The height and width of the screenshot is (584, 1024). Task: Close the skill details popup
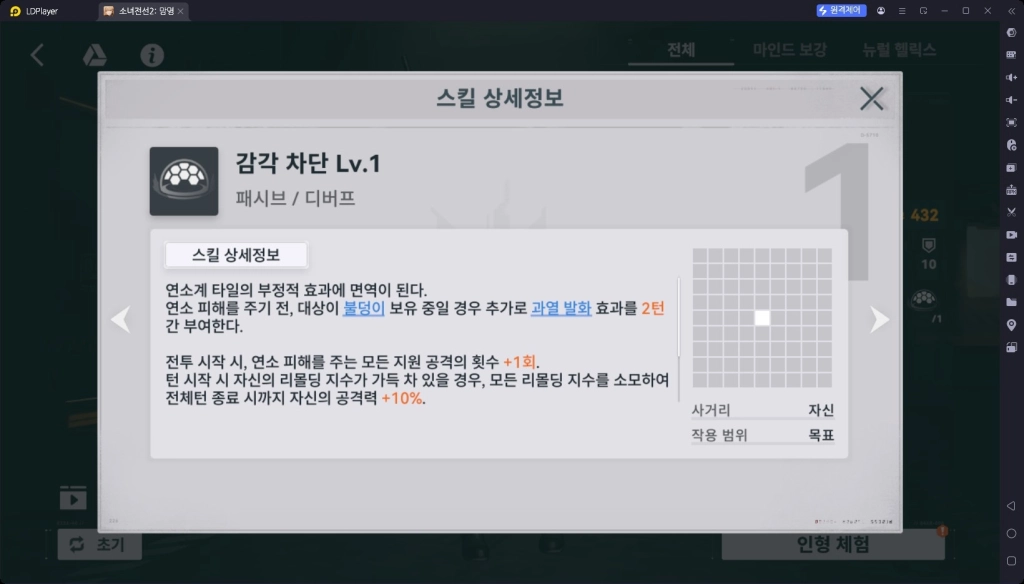click(x=871, y=98)
